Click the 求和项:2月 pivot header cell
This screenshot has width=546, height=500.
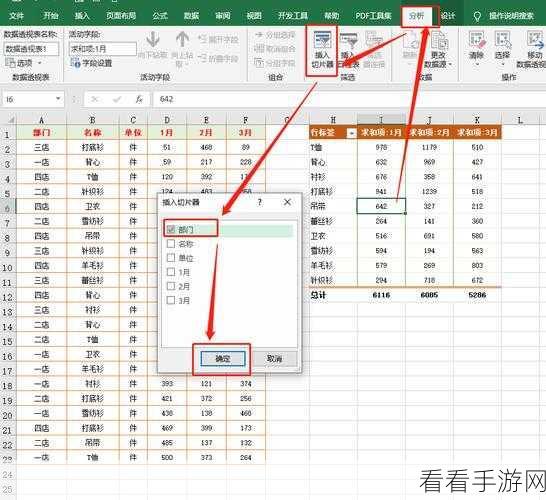tap(429, 133)
